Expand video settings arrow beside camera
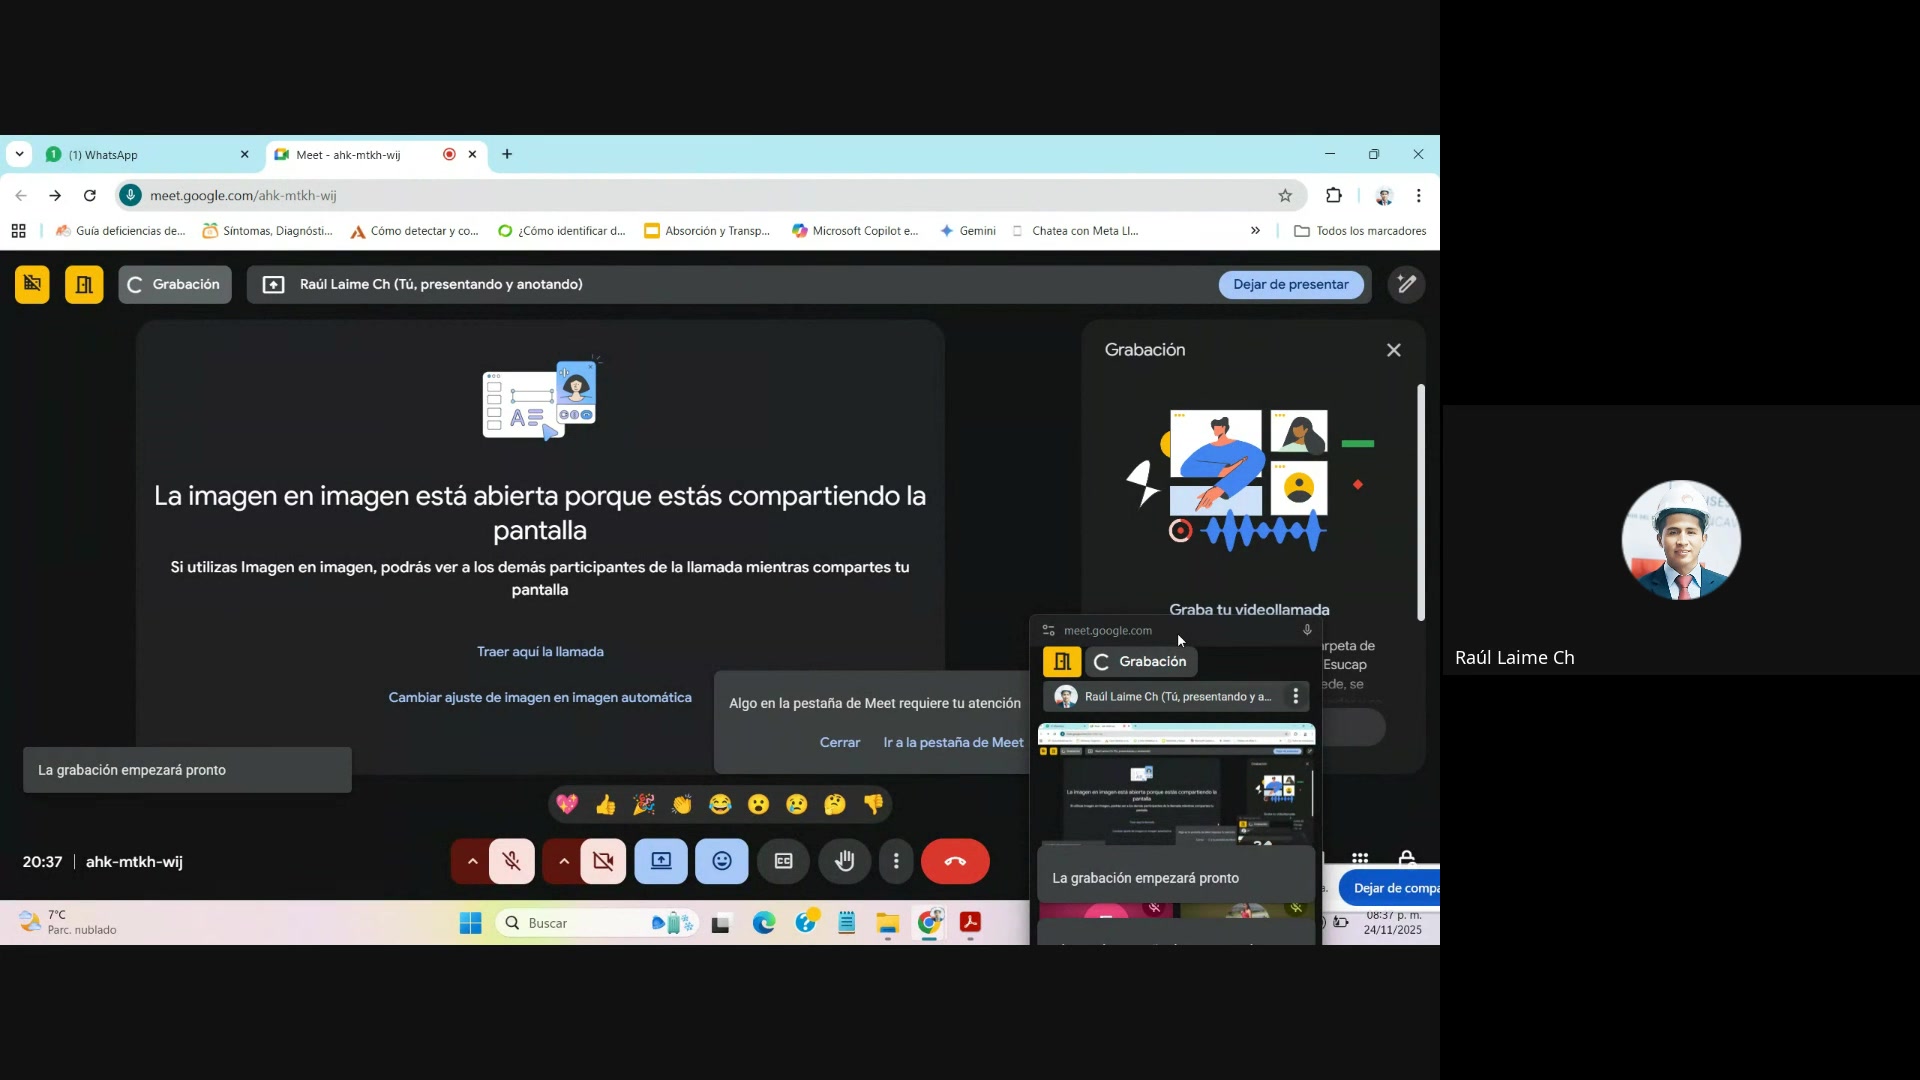Viewport: 1920px width, 1080px height. [563, 861]
